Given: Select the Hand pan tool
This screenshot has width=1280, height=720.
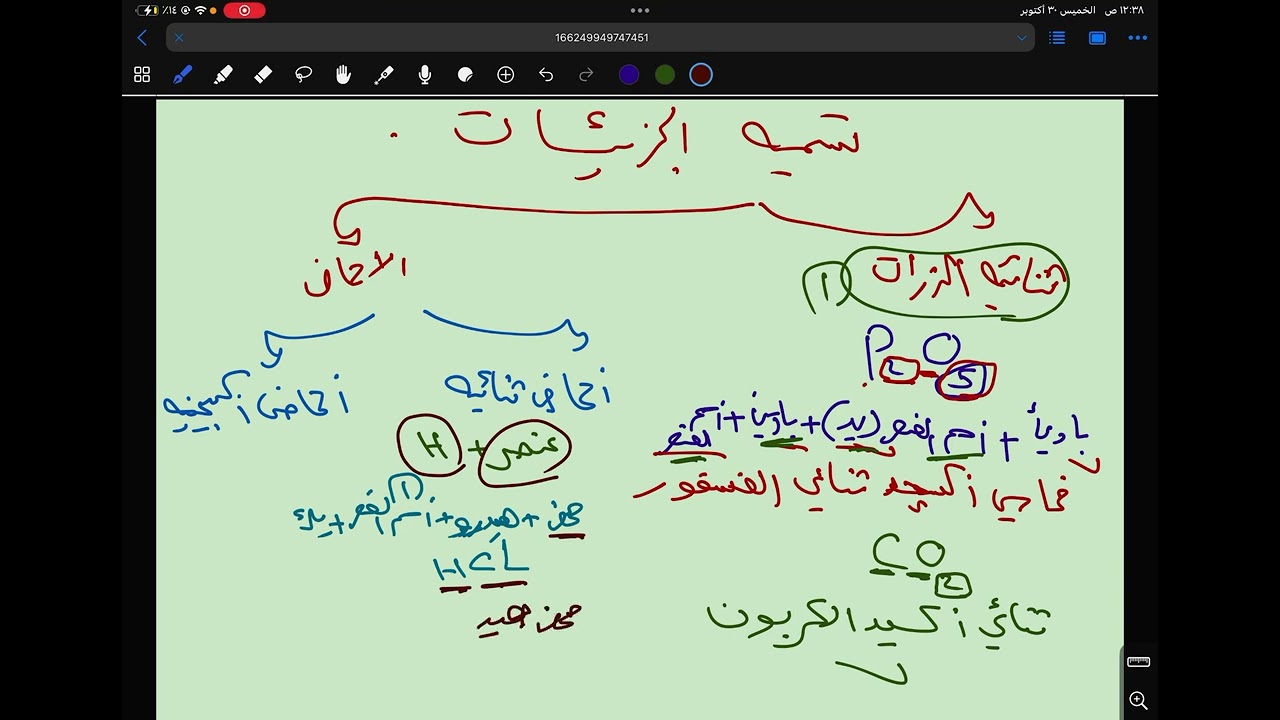Looking at the screenshot, I should (x=344, y=75).
